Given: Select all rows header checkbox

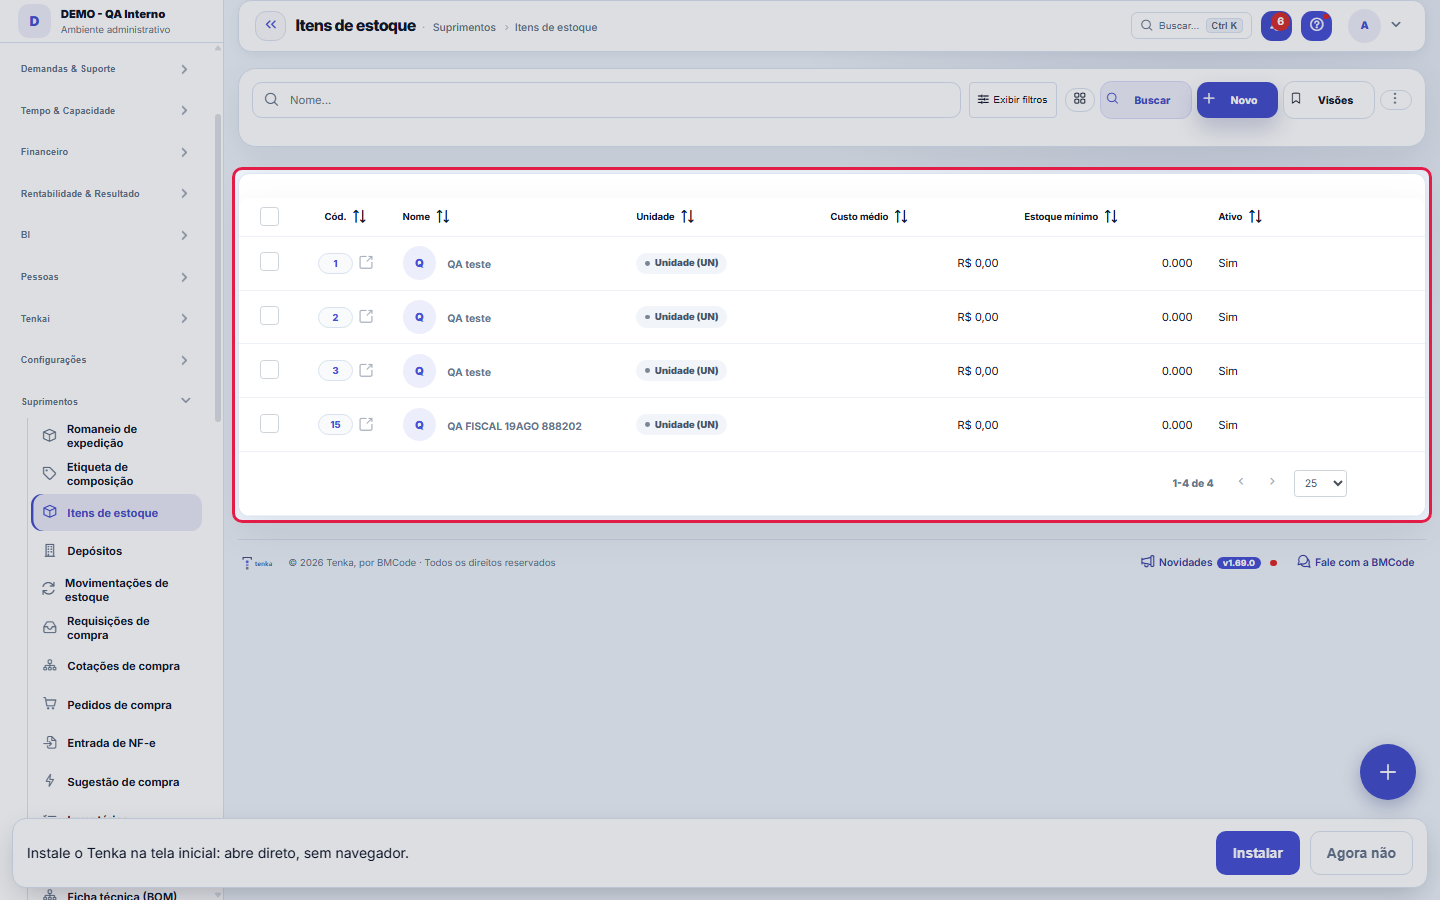Looking at the screenshot, I should click(269, 217).
